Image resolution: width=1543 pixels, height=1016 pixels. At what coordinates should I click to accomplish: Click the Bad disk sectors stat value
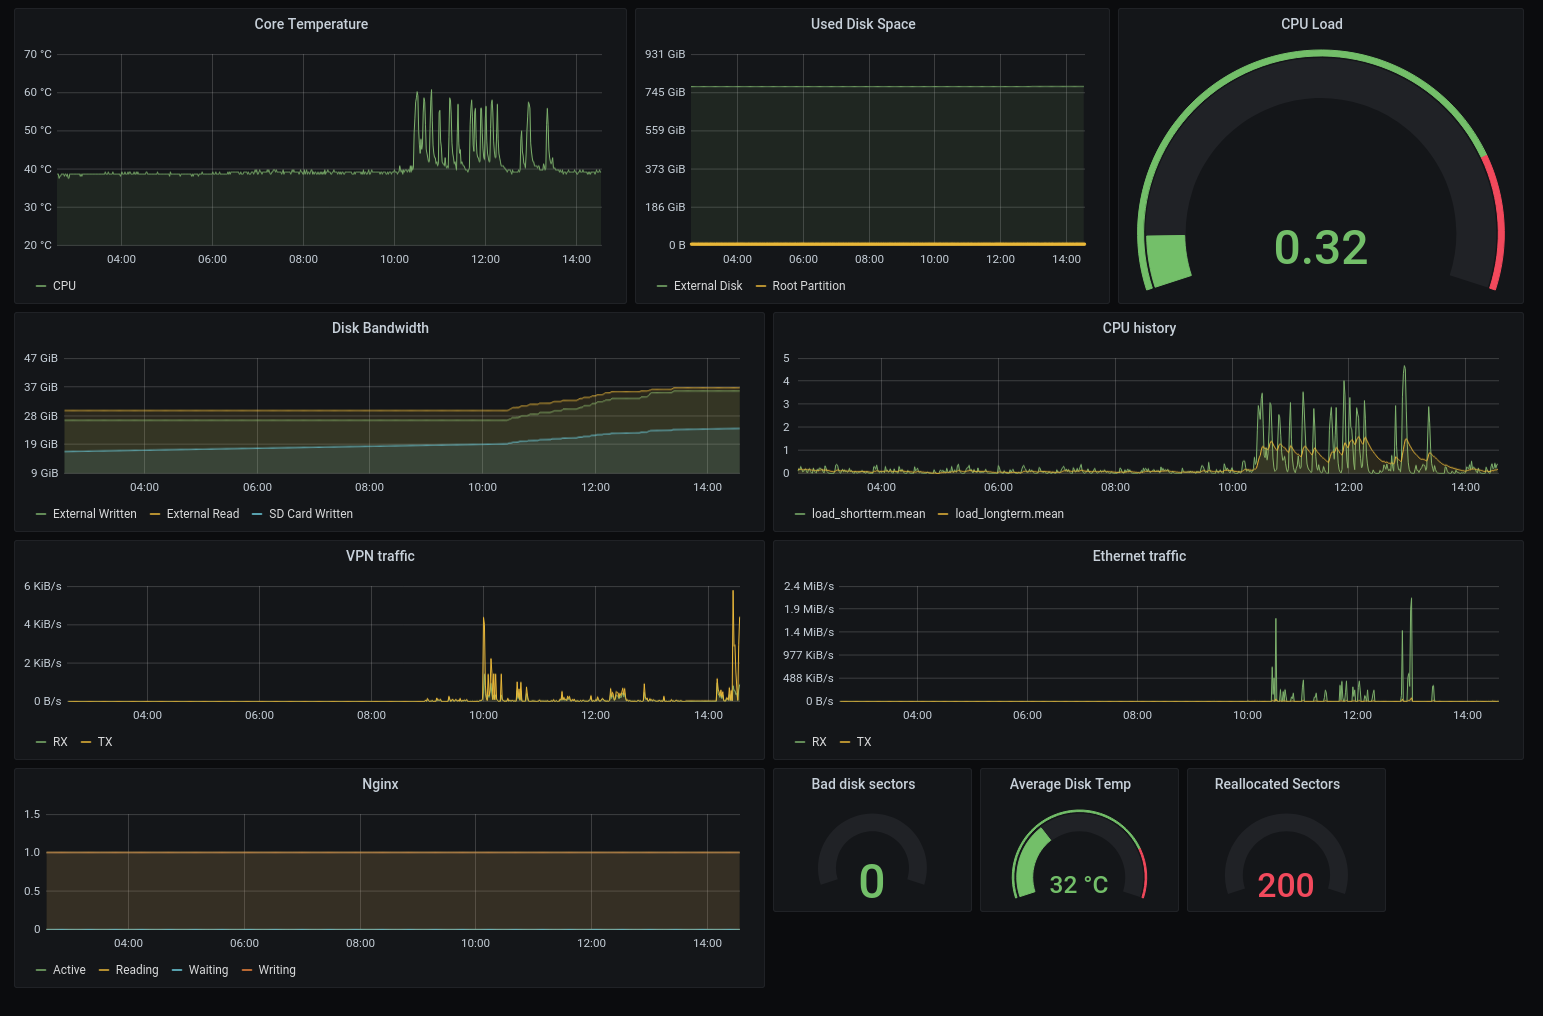coord(871,881)
